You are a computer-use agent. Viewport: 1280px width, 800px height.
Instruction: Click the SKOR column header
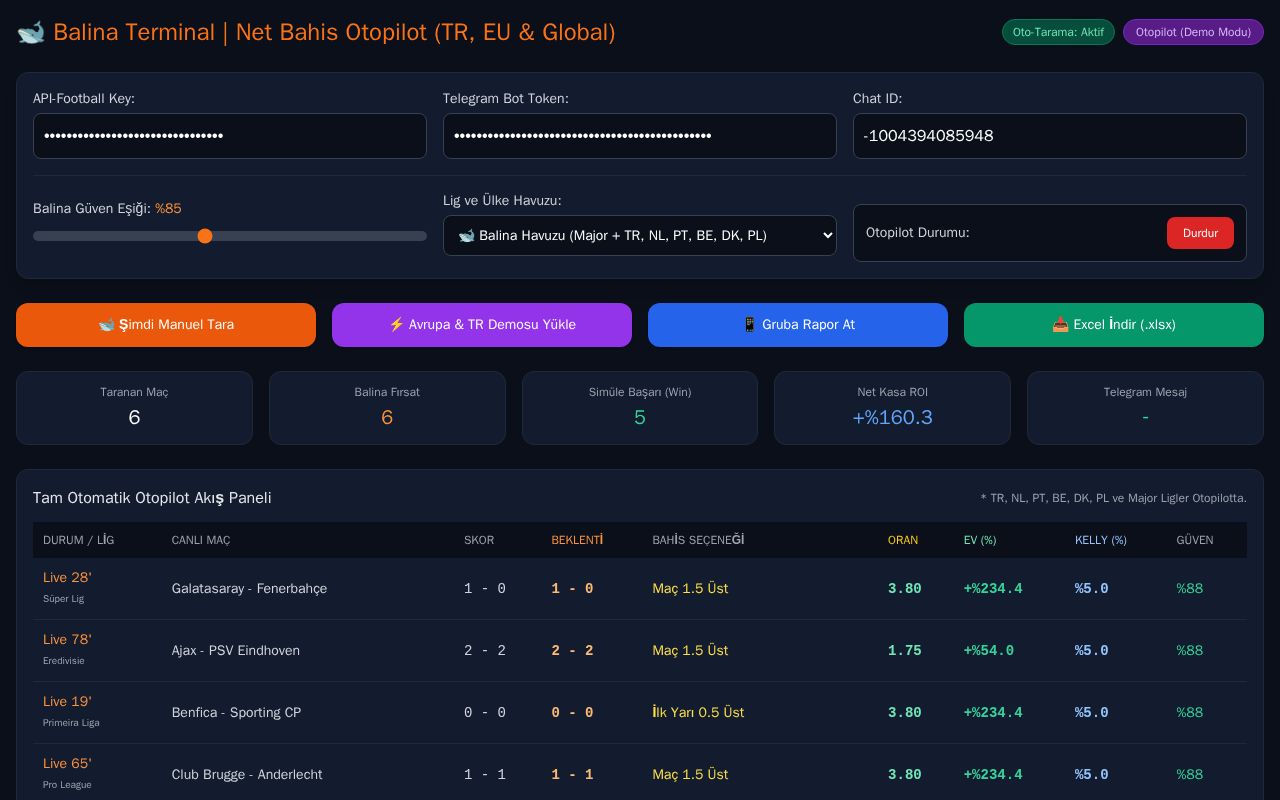point(479,540)
